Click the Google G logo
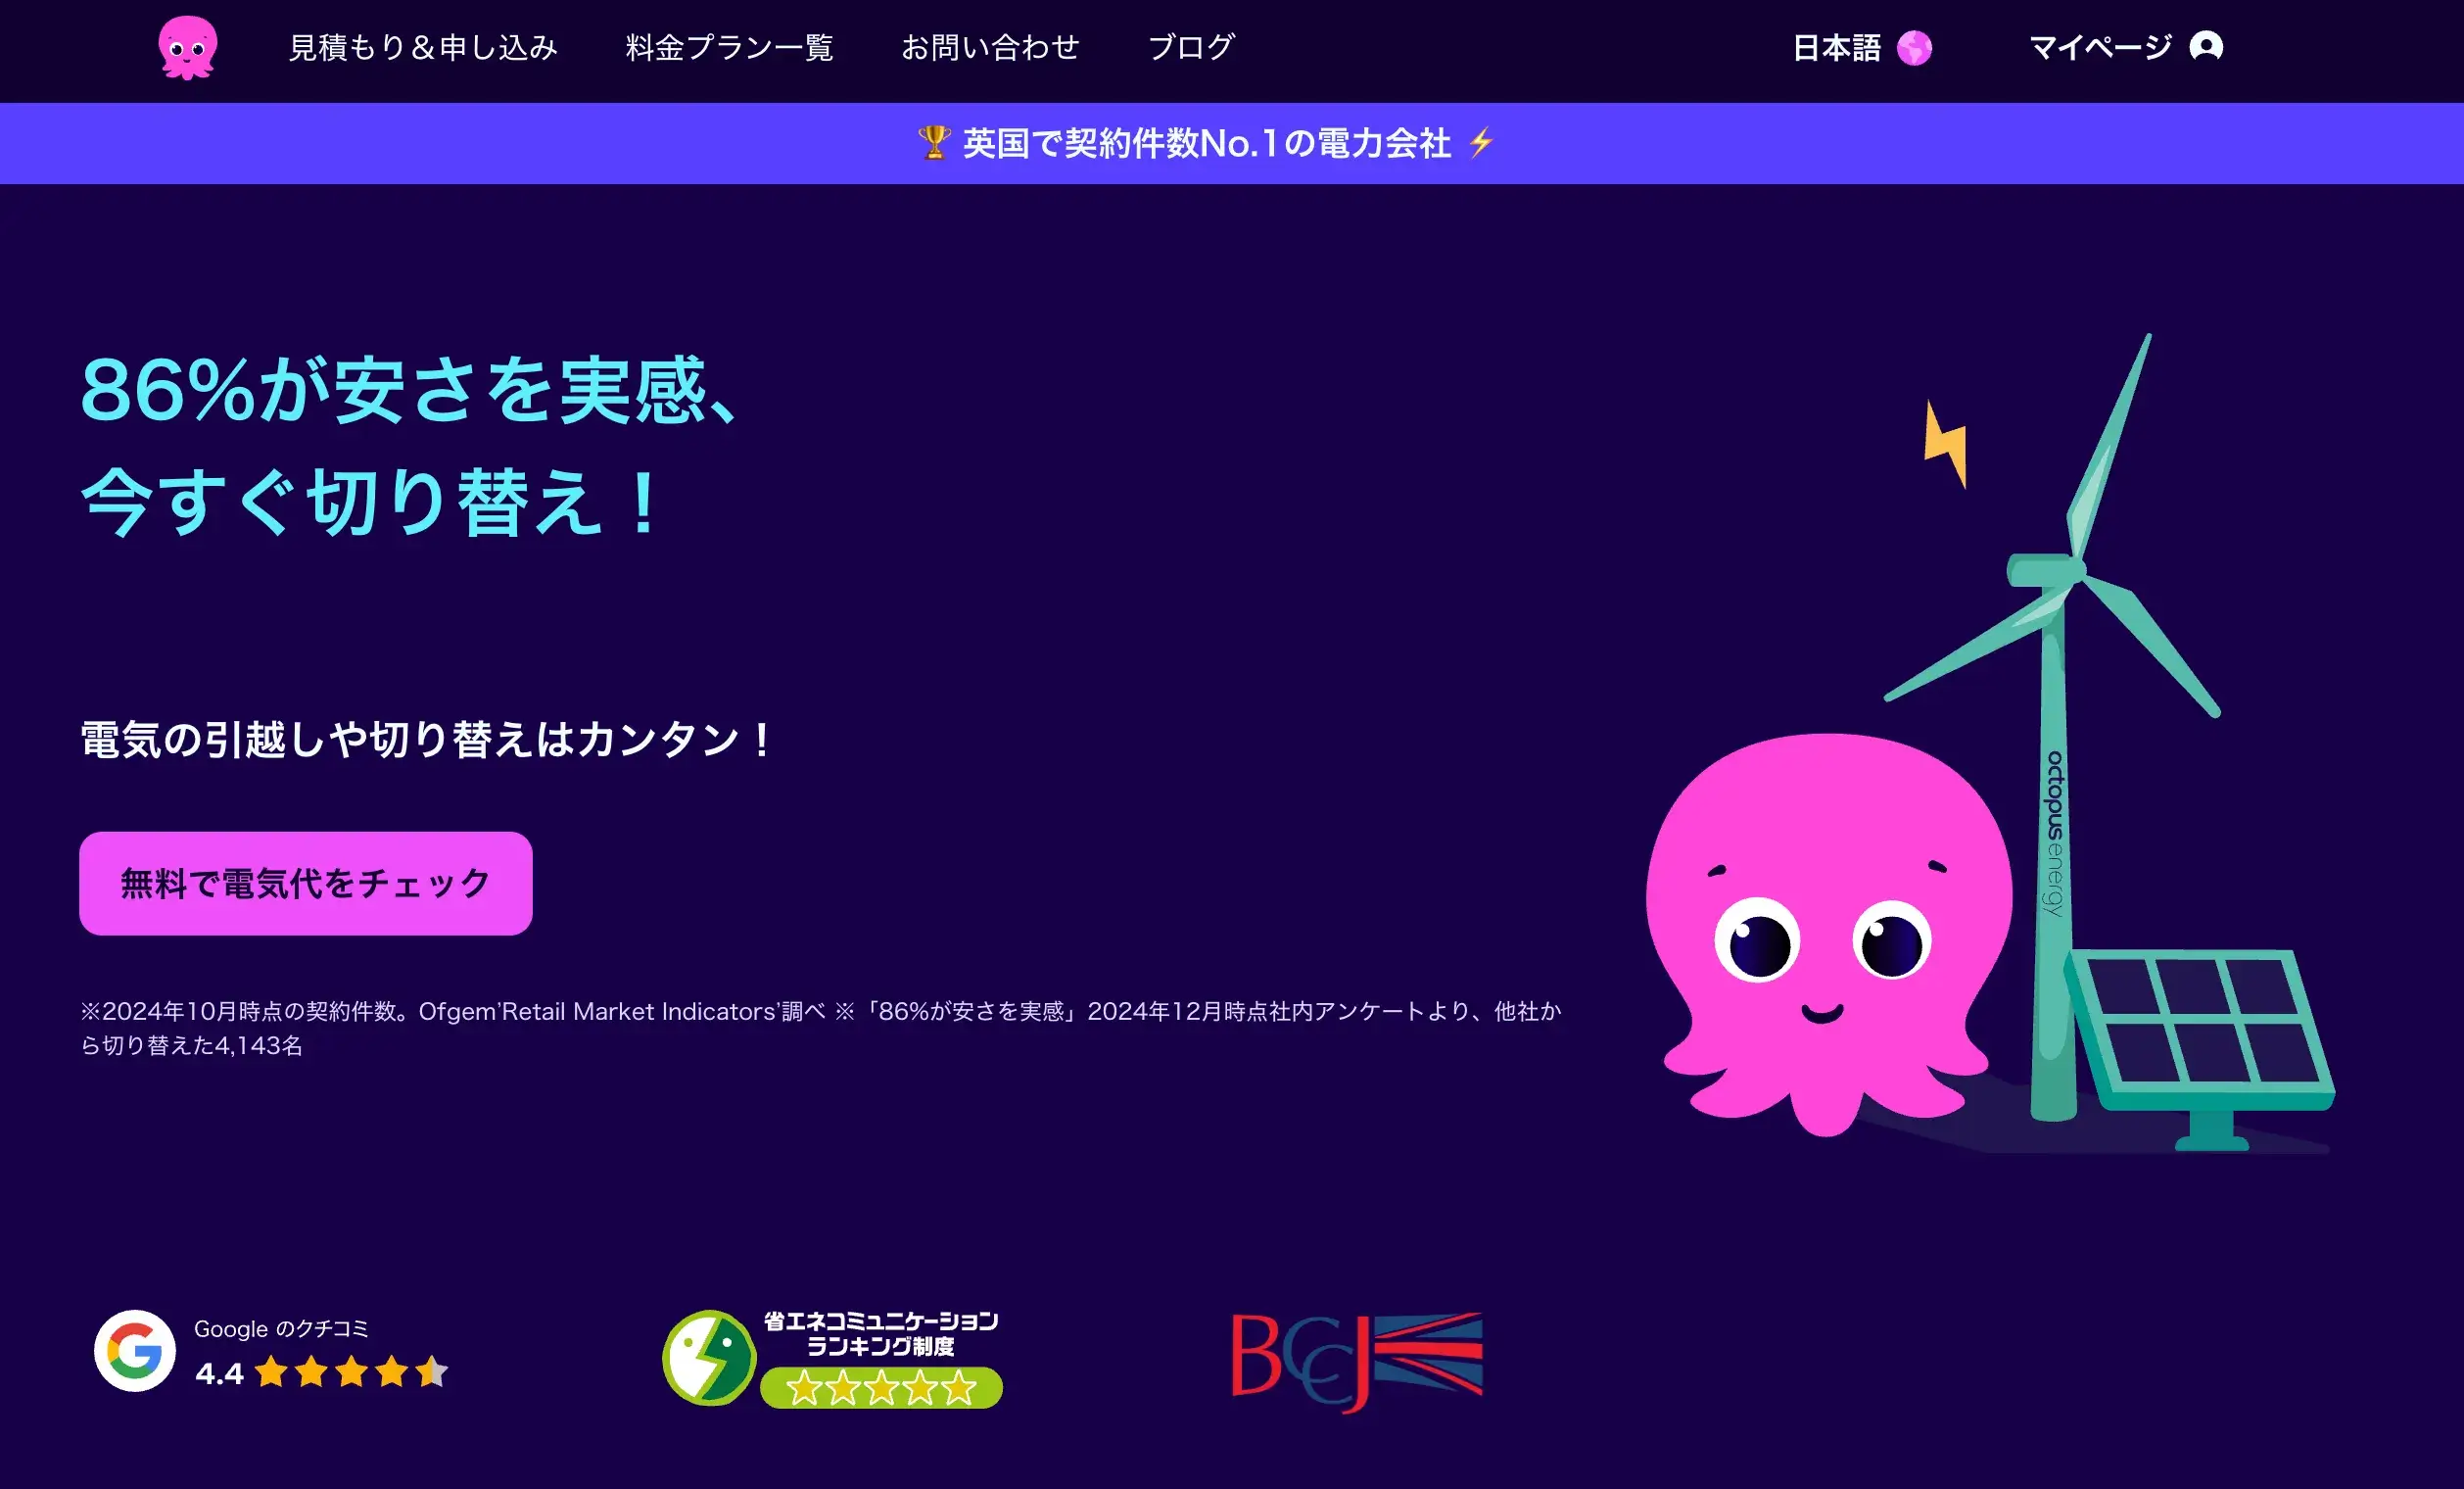The height and width of the screenshot is (1489, 2464). pyautogui.click(x=135, y=1351)
